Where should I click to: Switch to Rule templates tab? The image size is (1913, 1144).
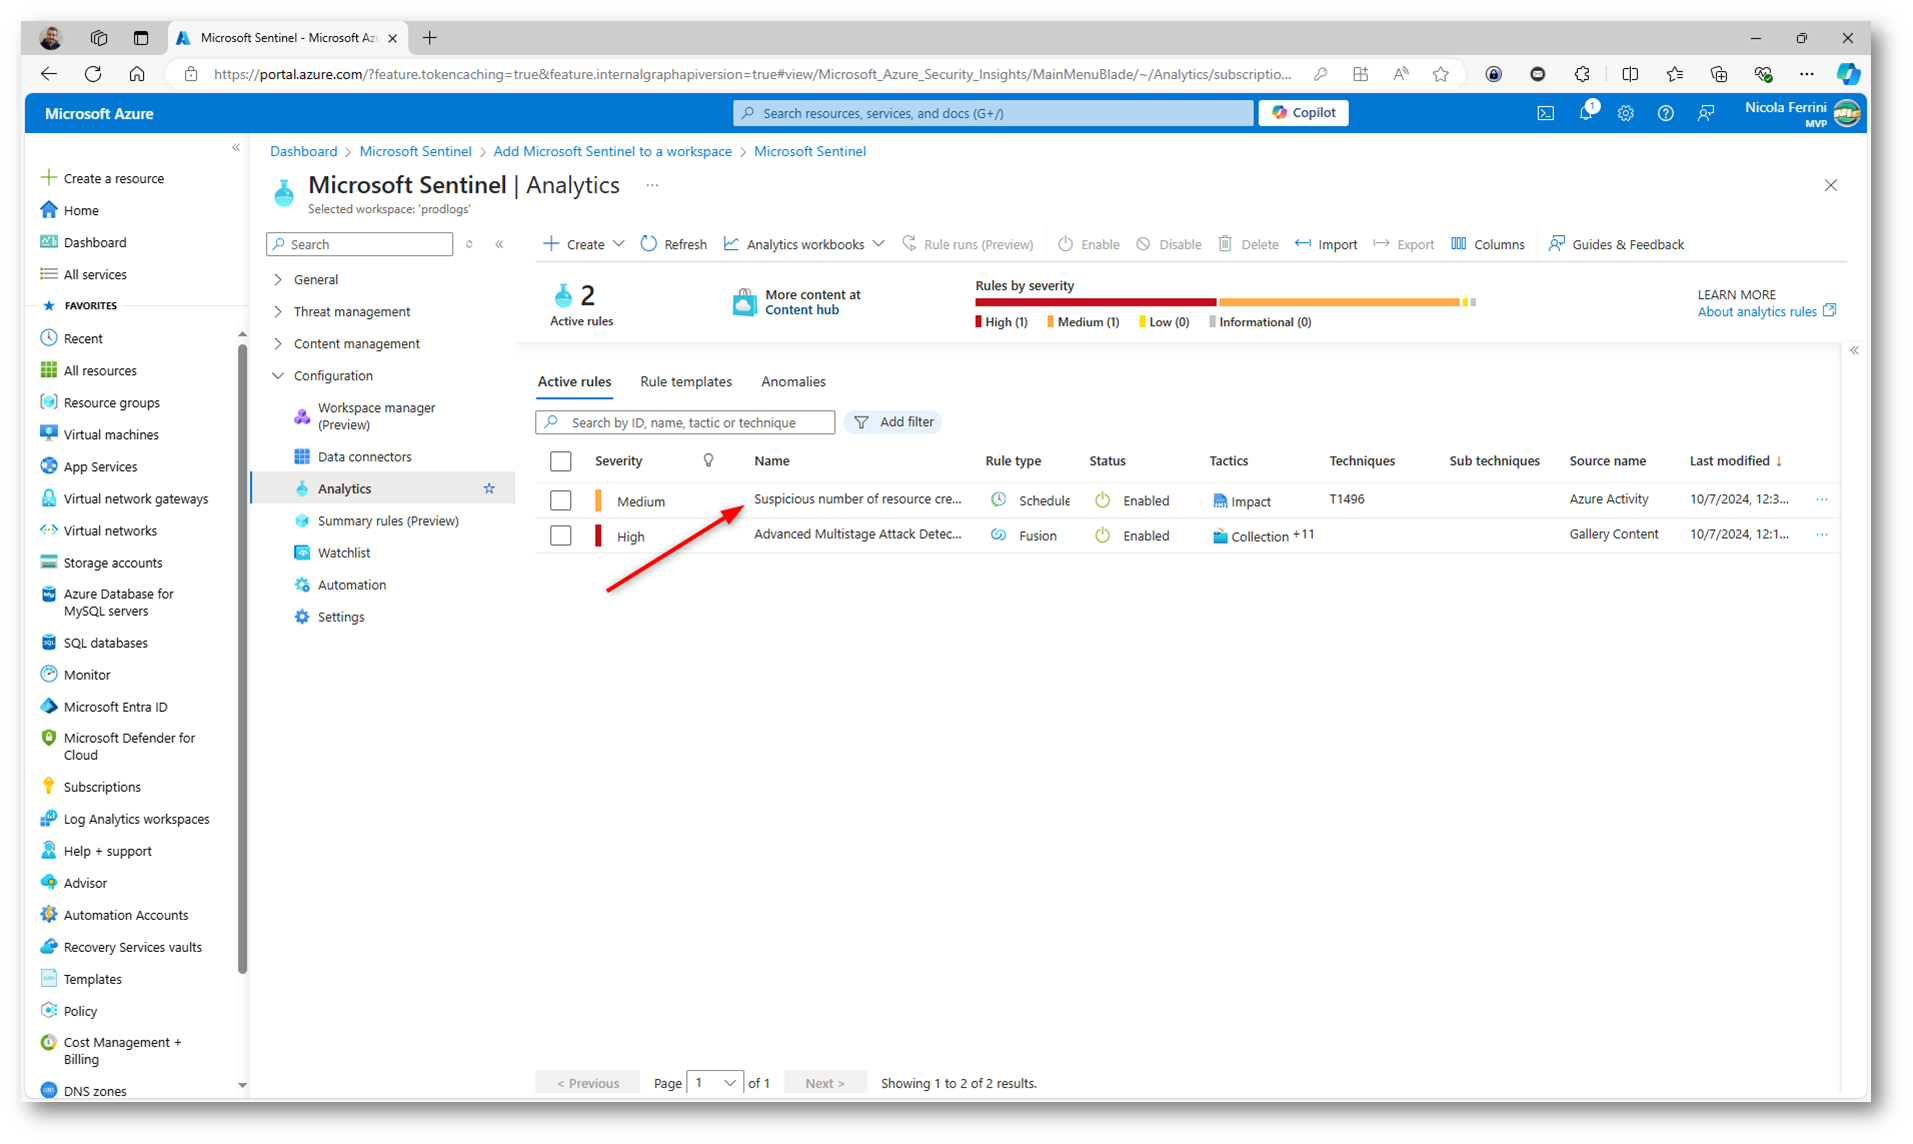point(686,382)
